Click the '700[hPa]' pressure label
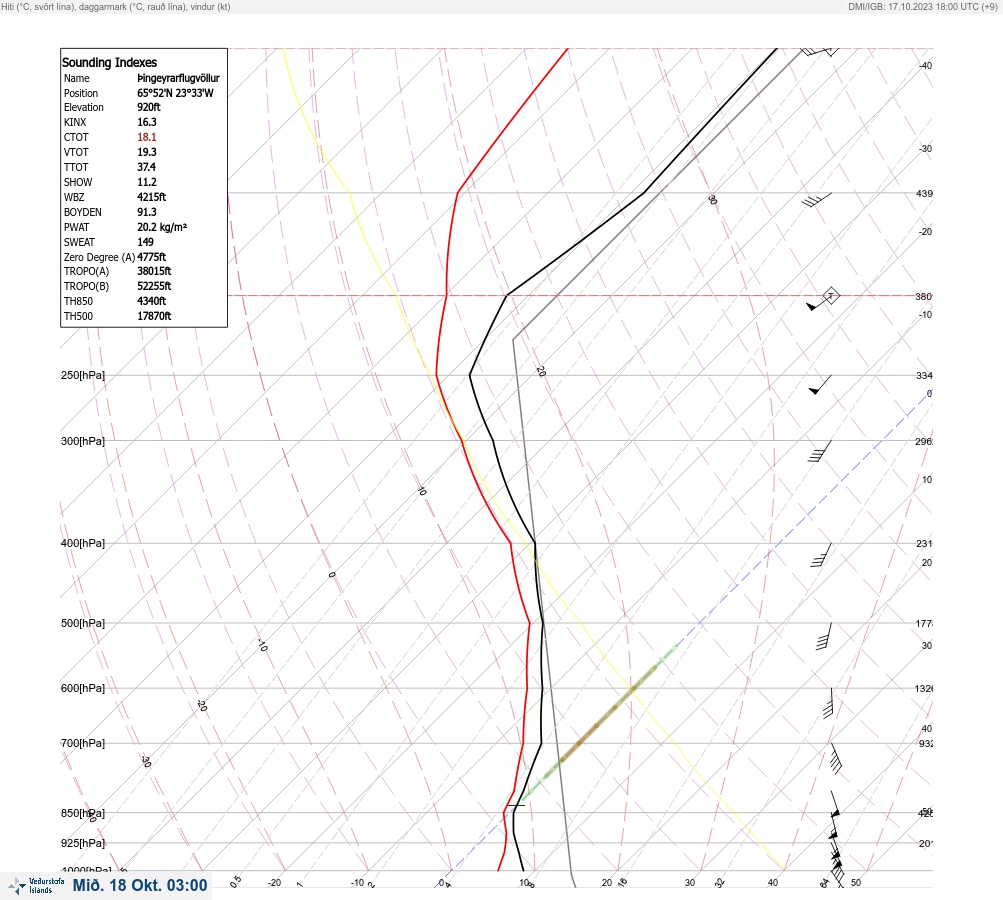The height and width of the screenshot is (900, 1003). 83,743
